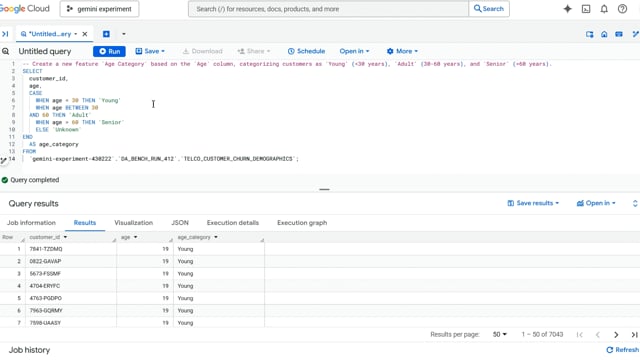The width and height of the screenshot is (640, 360).
Task: Click the Schedule button
Action: pyautogui.click(x=306, y=51)
